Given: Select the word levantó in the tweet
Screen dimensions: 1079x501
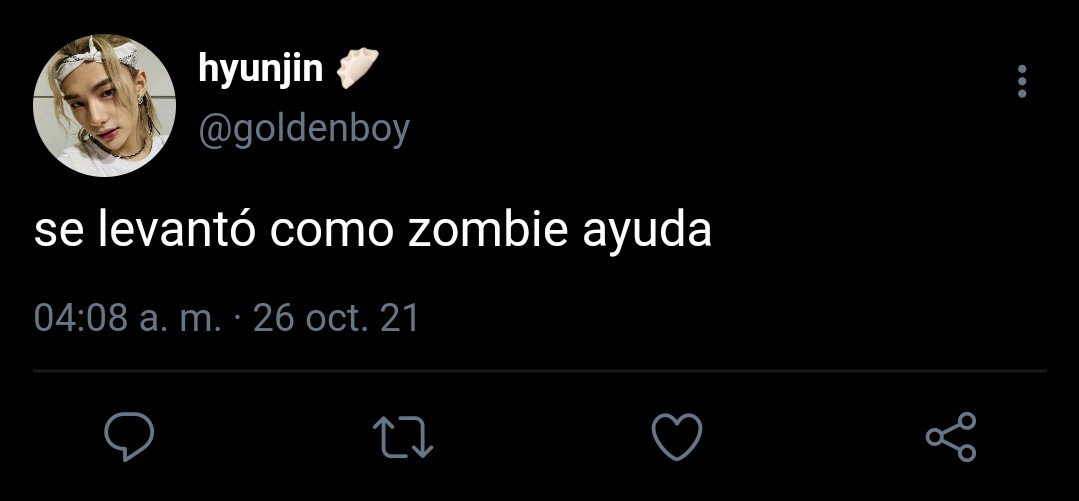Looking at the screenshot, I should (177, 229).
